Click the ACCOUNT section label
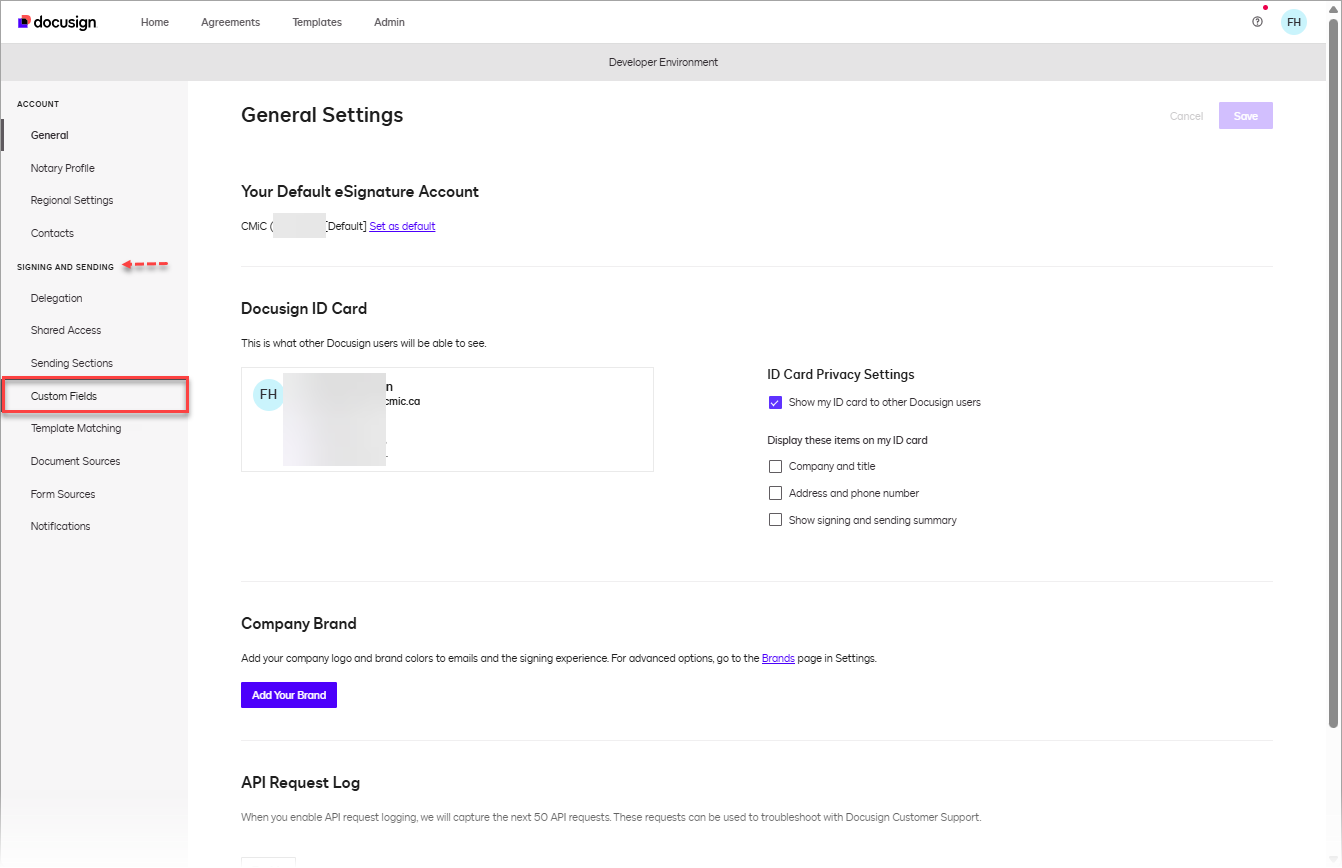 (38, 104)
